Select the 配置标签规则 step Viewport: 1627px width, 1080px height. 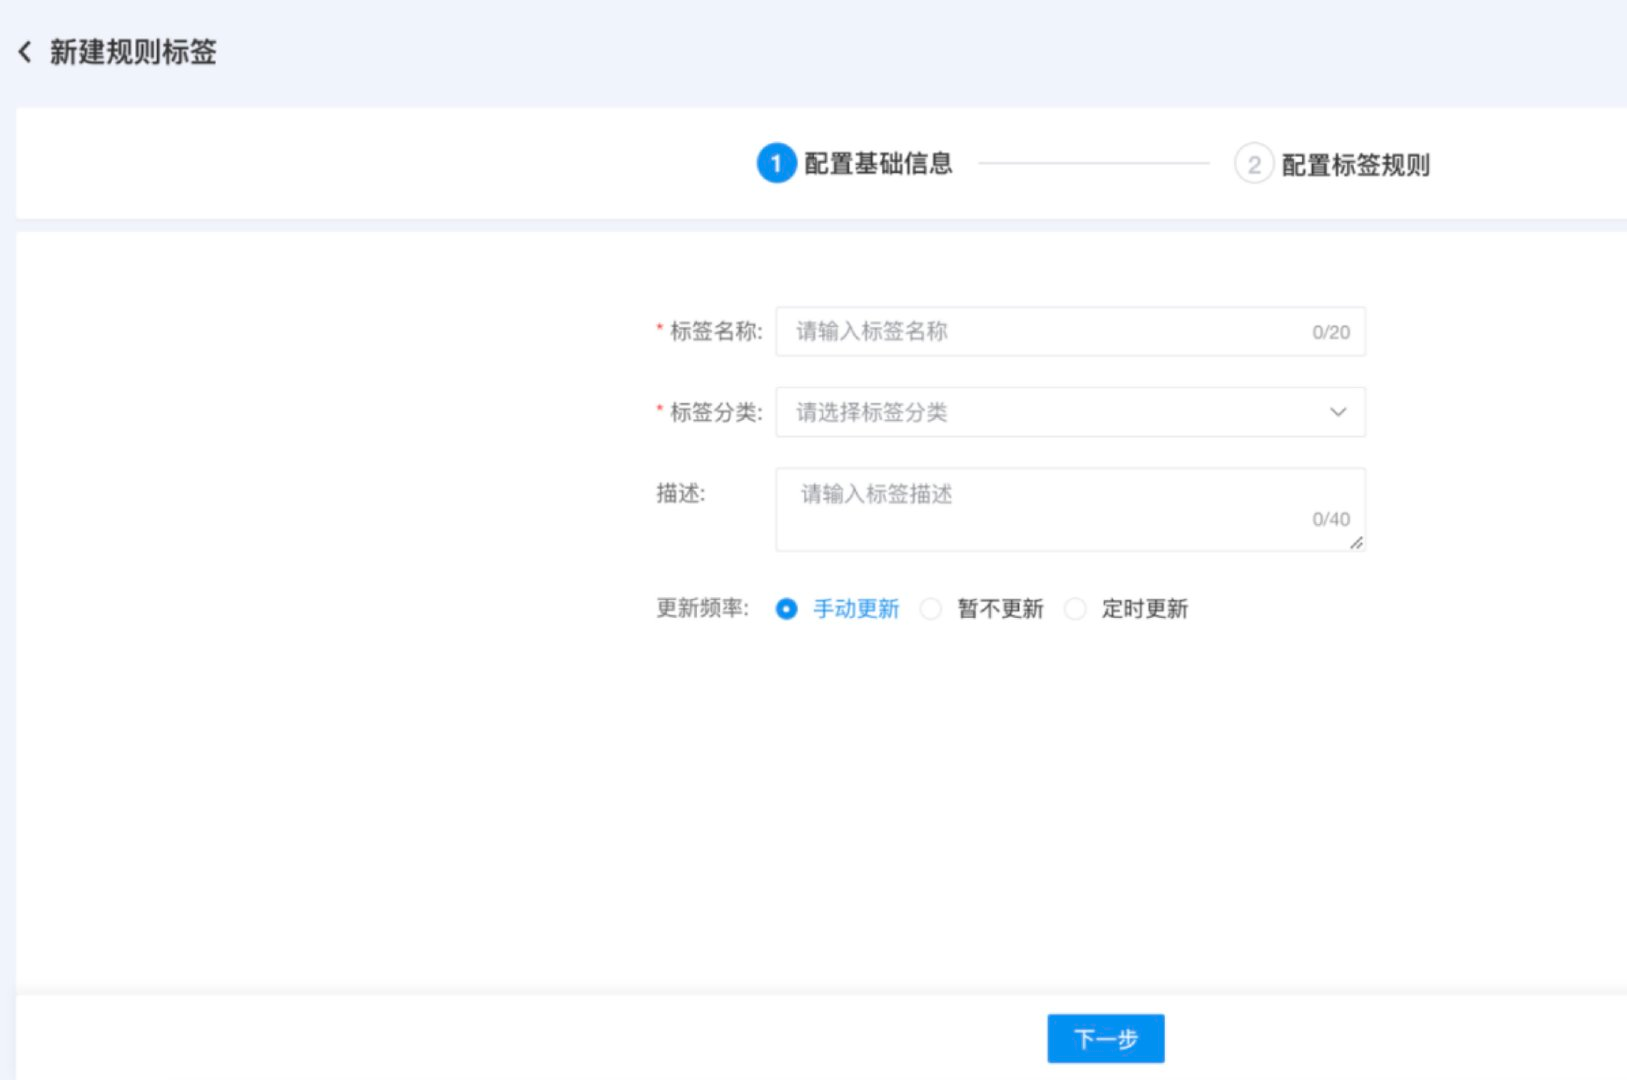(1355, 165)
